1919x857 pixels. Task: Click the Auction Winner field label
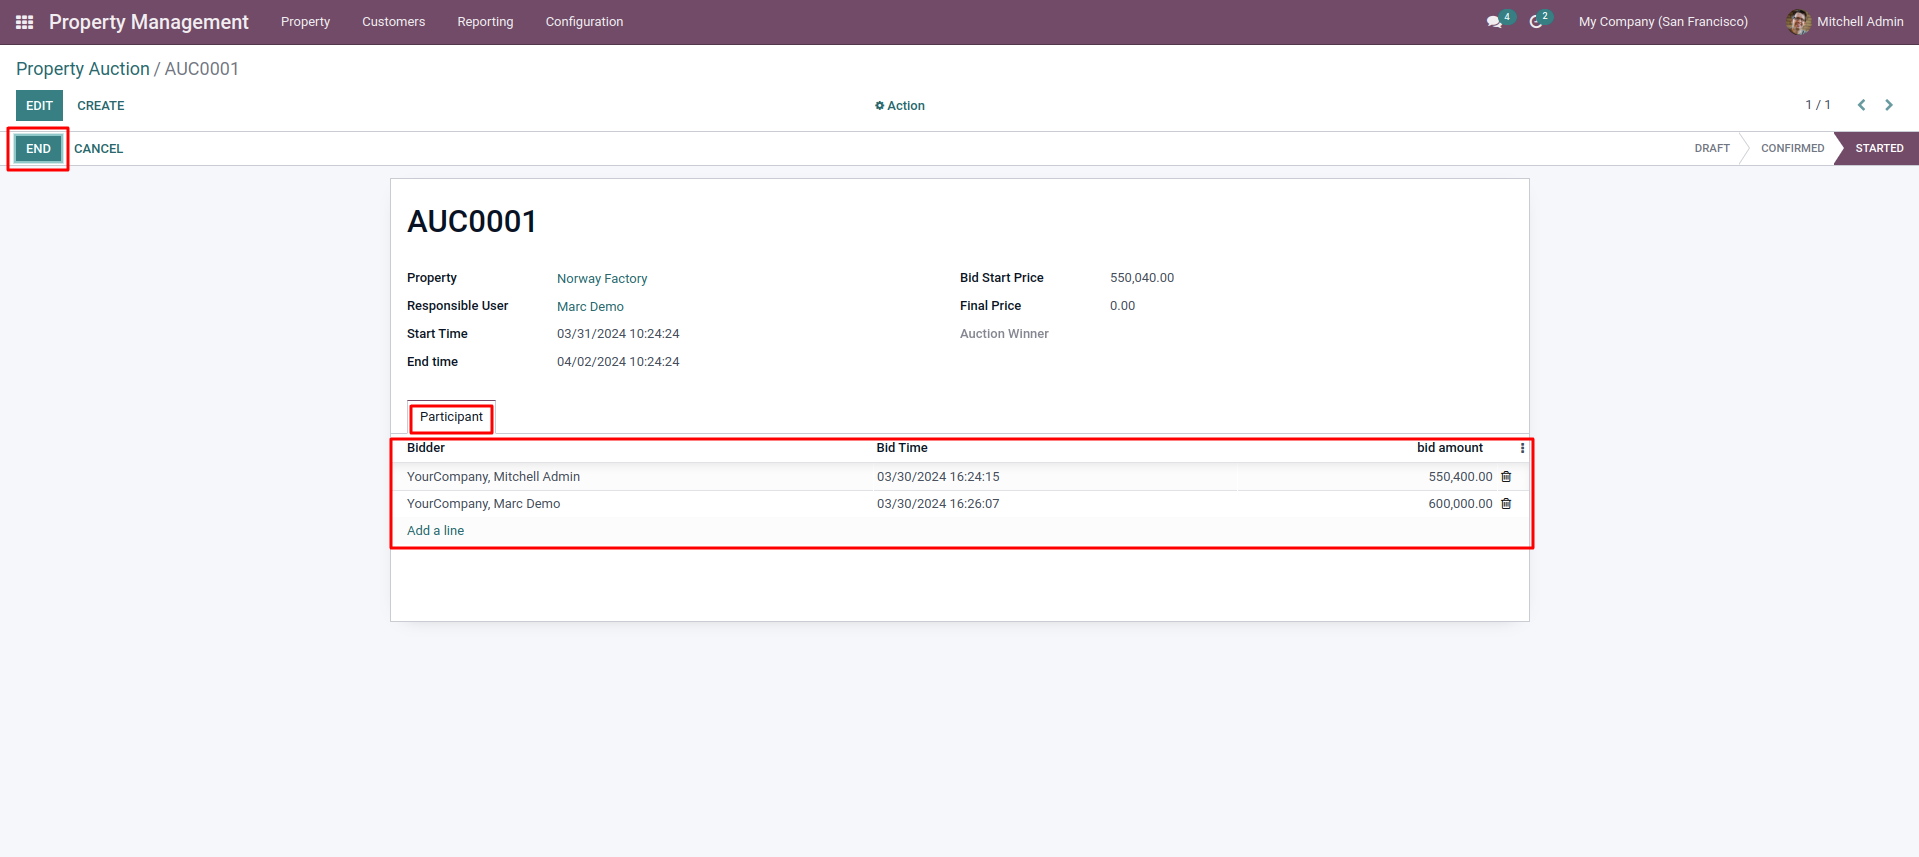pos(1004,334)
